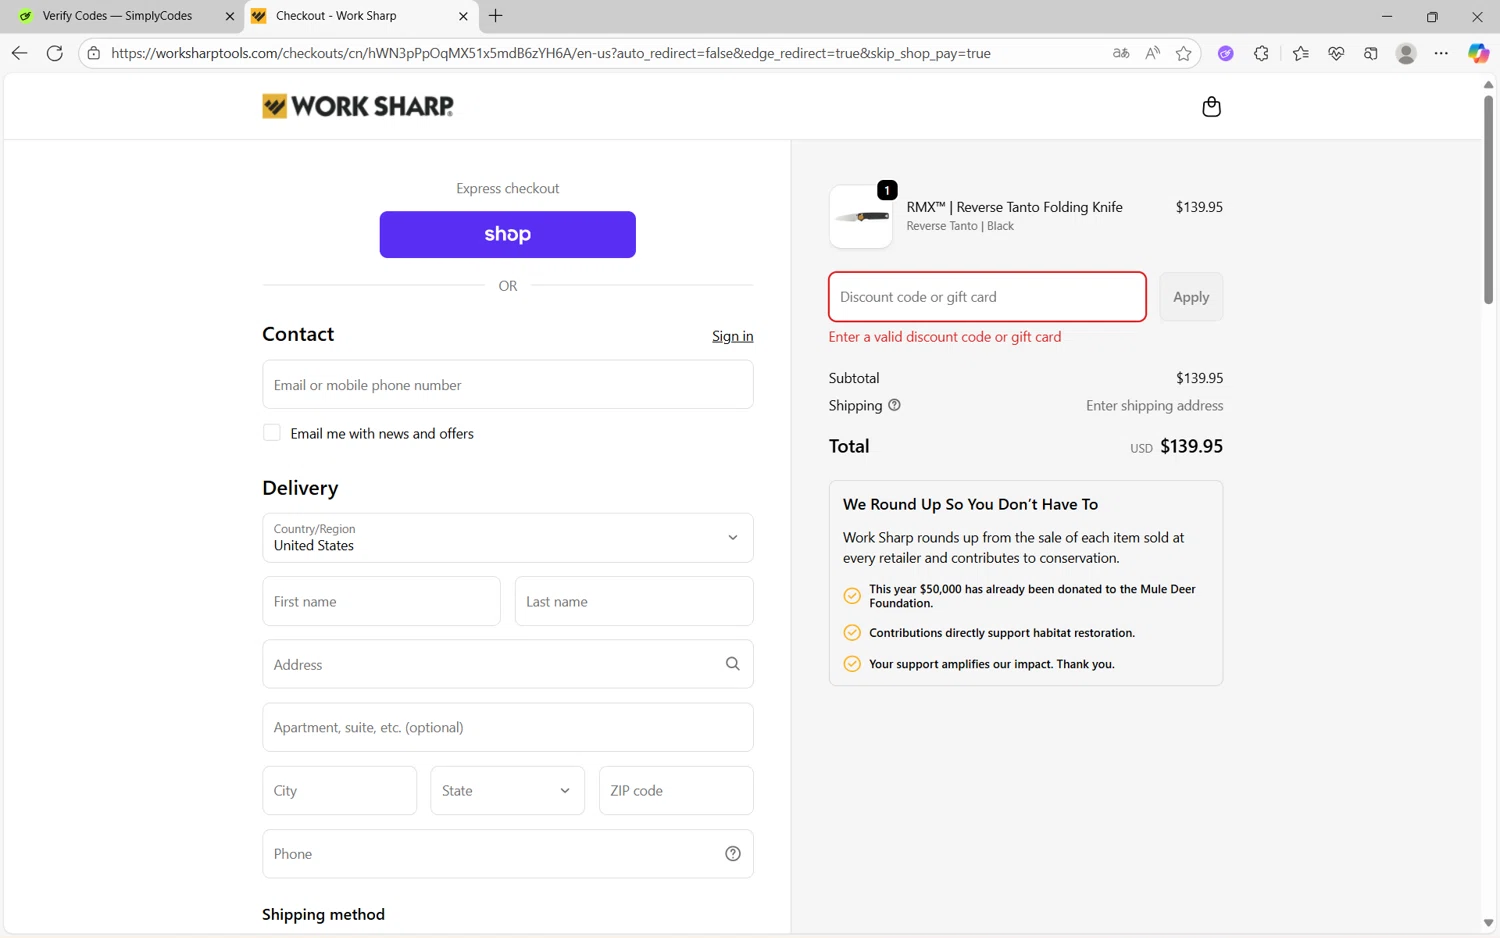1500x938 pixels.
Task: Click the Mule Deer Foundation donation line
Action: (1032, 596)
